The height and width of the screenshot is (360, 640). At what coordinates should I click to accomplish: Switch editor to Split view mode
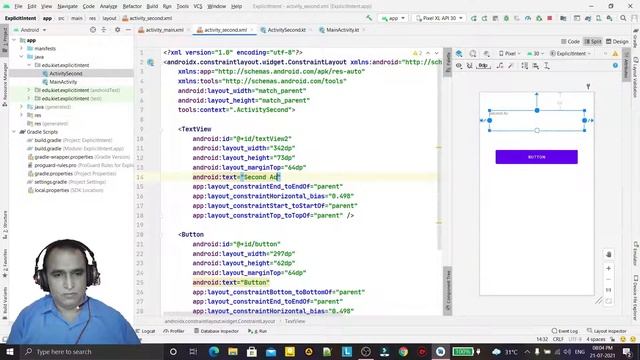coord(593,42)
